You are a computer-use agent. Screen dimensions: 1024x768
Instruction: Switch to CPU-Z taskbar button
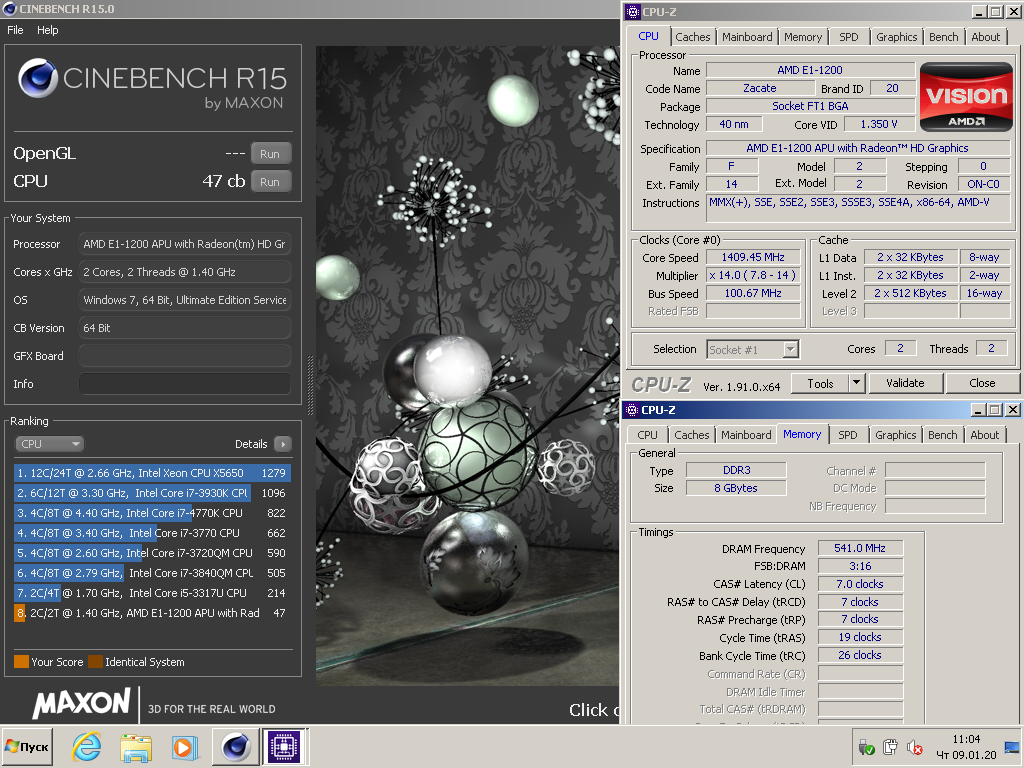[284, 746]
